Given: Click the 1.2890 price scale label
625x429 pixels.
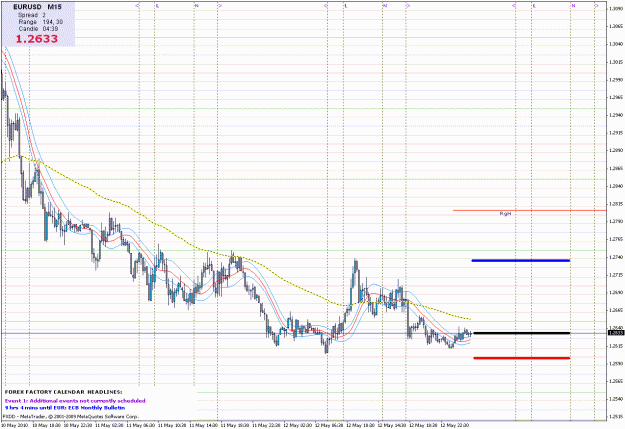Looking at the screenshot, I should pyautogui.click(x=616, y=150).
